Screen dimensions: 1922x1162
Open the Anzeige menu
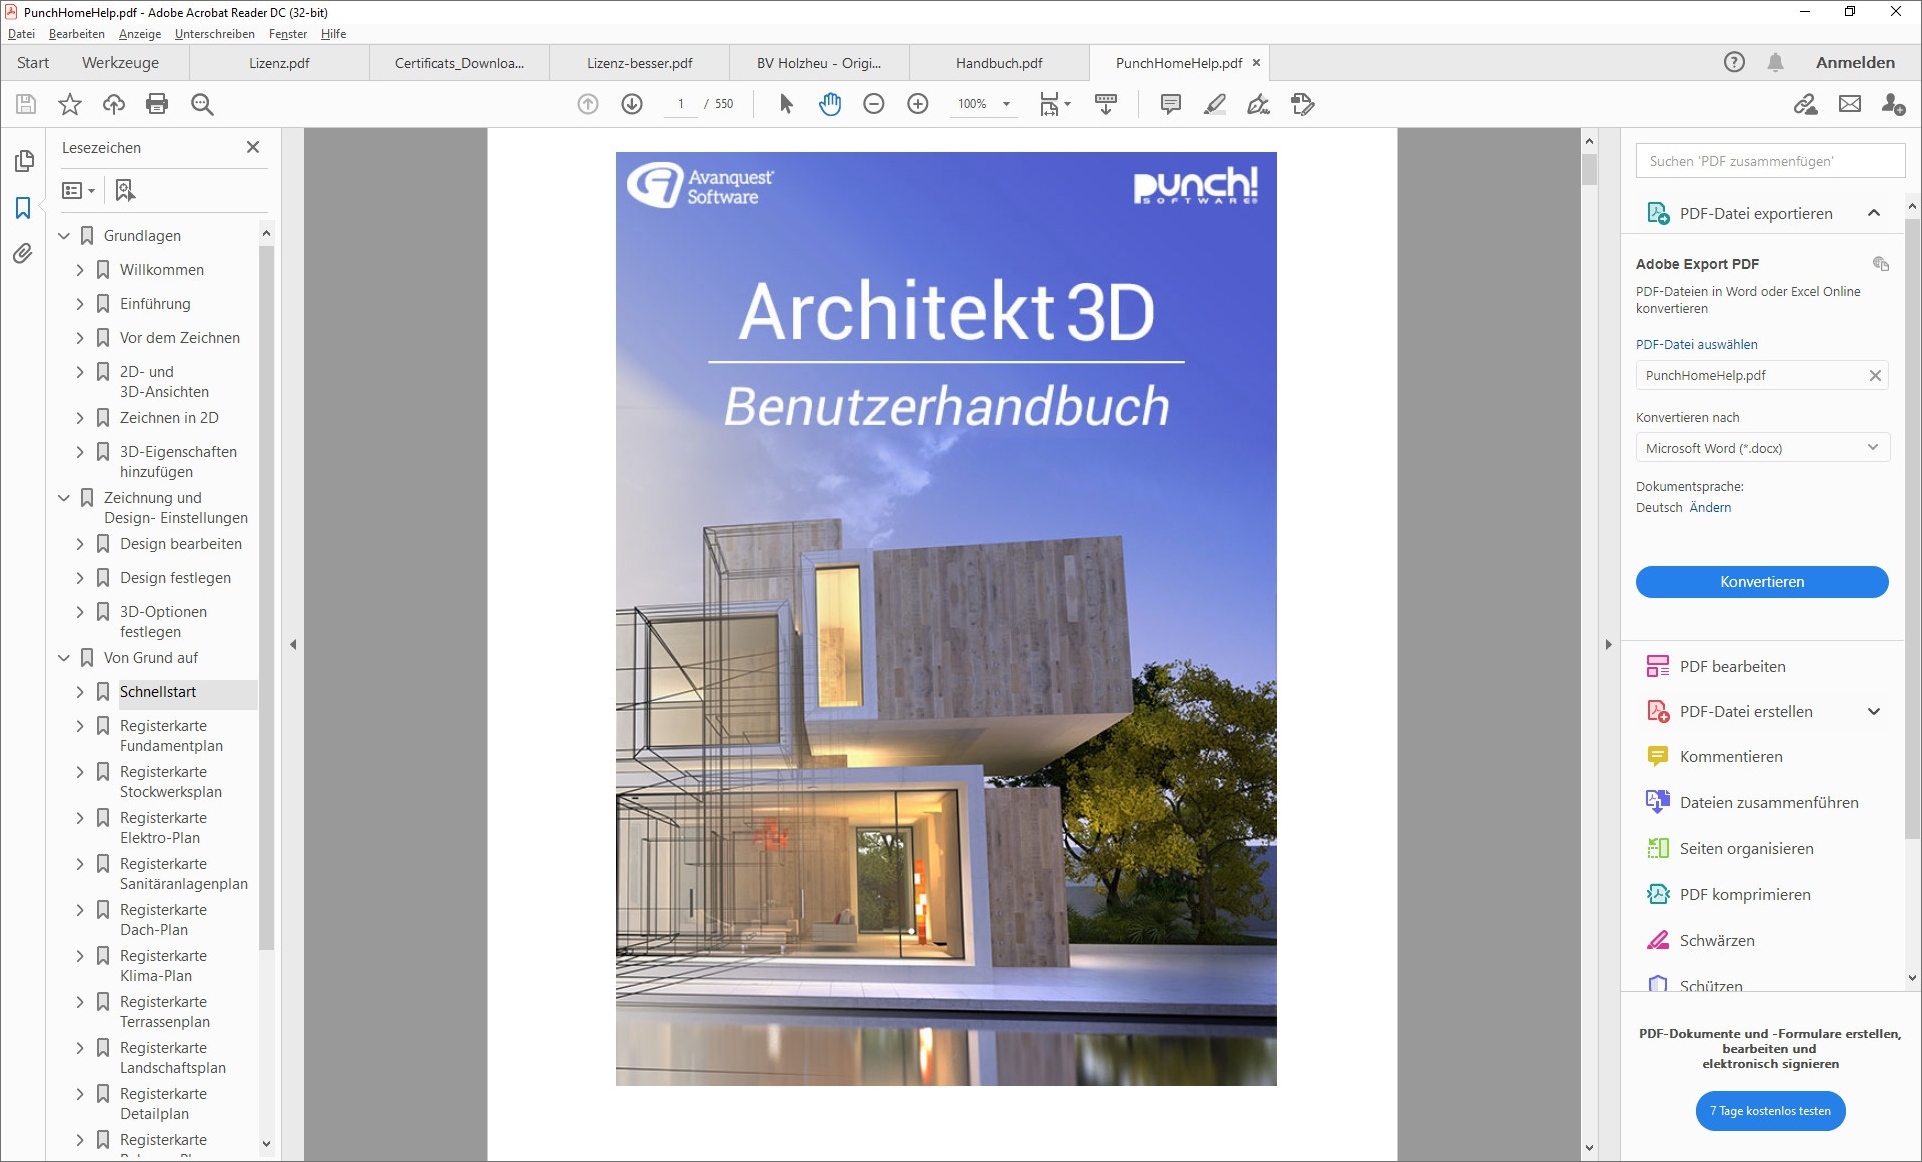139,34
